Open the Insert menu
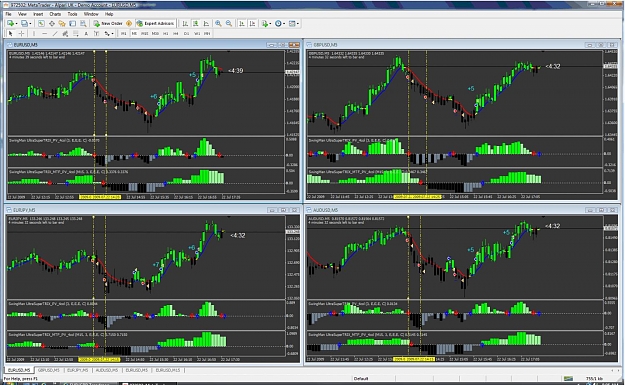The image size is (625, 385). [38, 14]
